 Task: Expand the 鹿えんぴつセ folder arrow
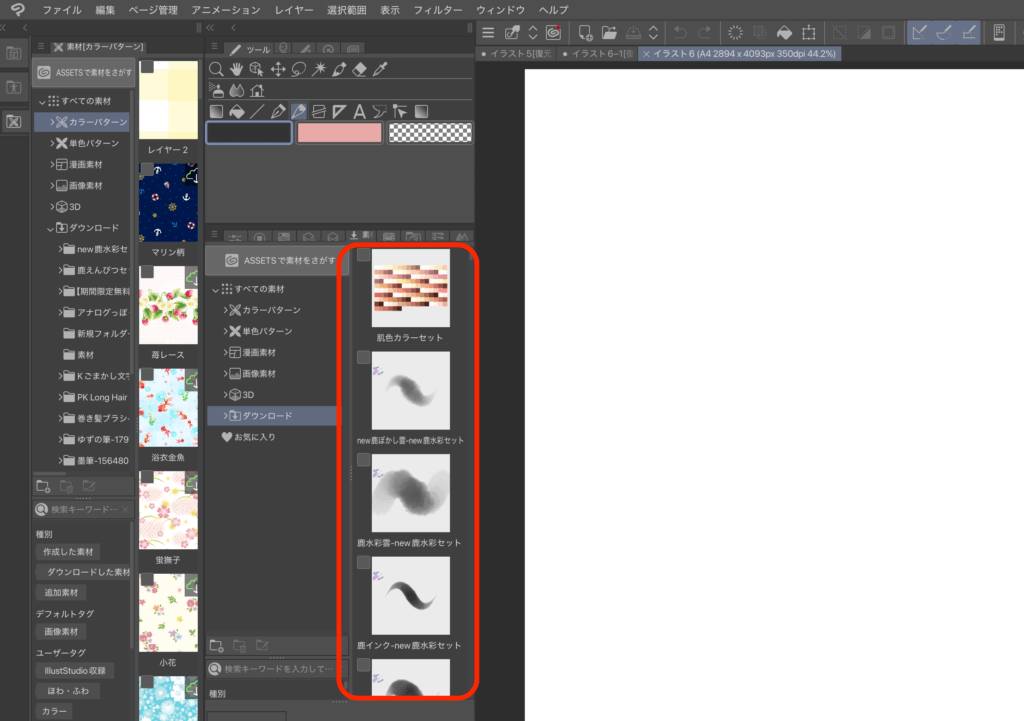61,270
